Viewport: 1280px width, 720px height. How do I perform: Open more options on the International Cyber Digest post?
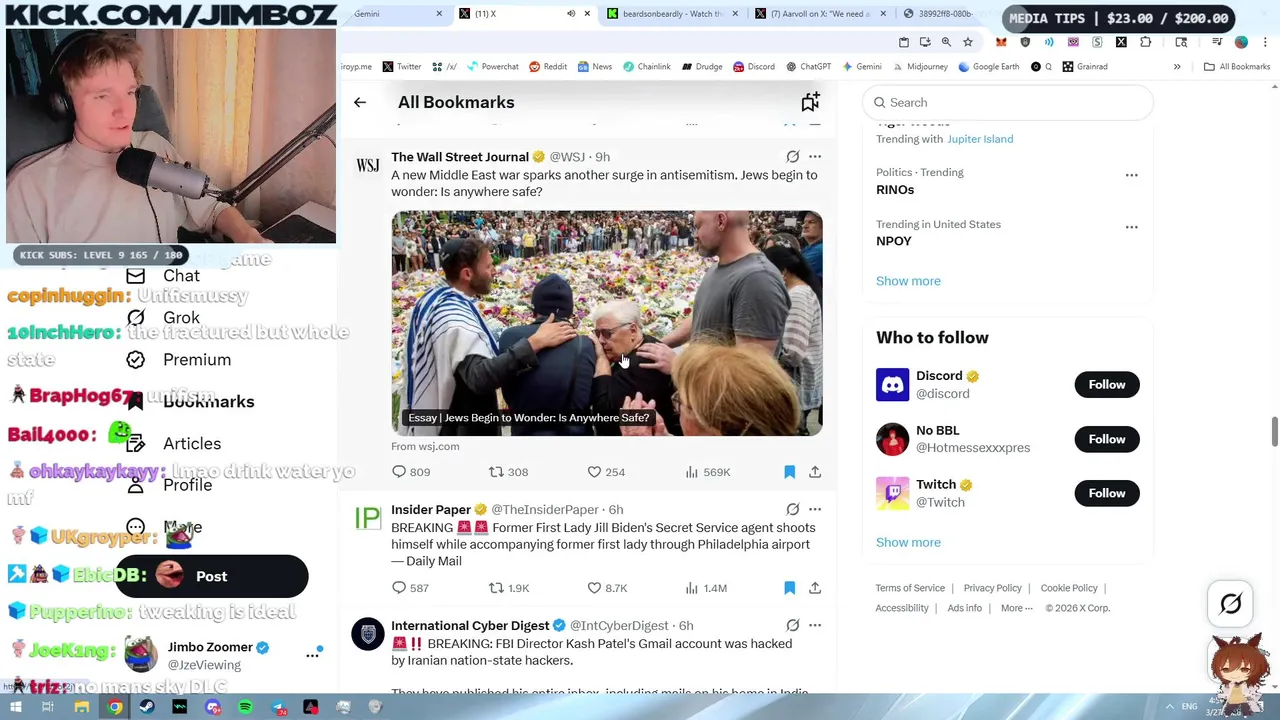[815, 625]
